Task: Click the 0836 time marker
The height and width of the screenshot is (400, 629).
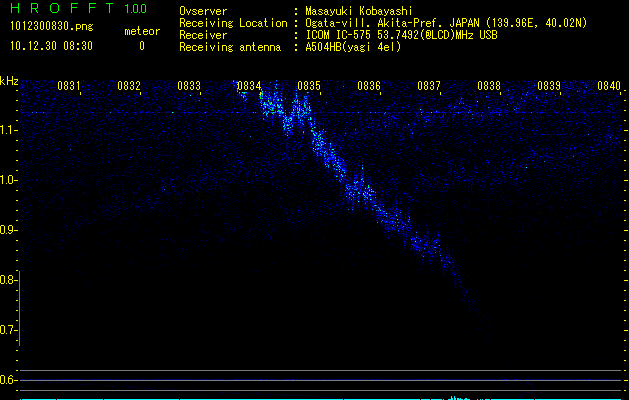Action: (369, 85)
